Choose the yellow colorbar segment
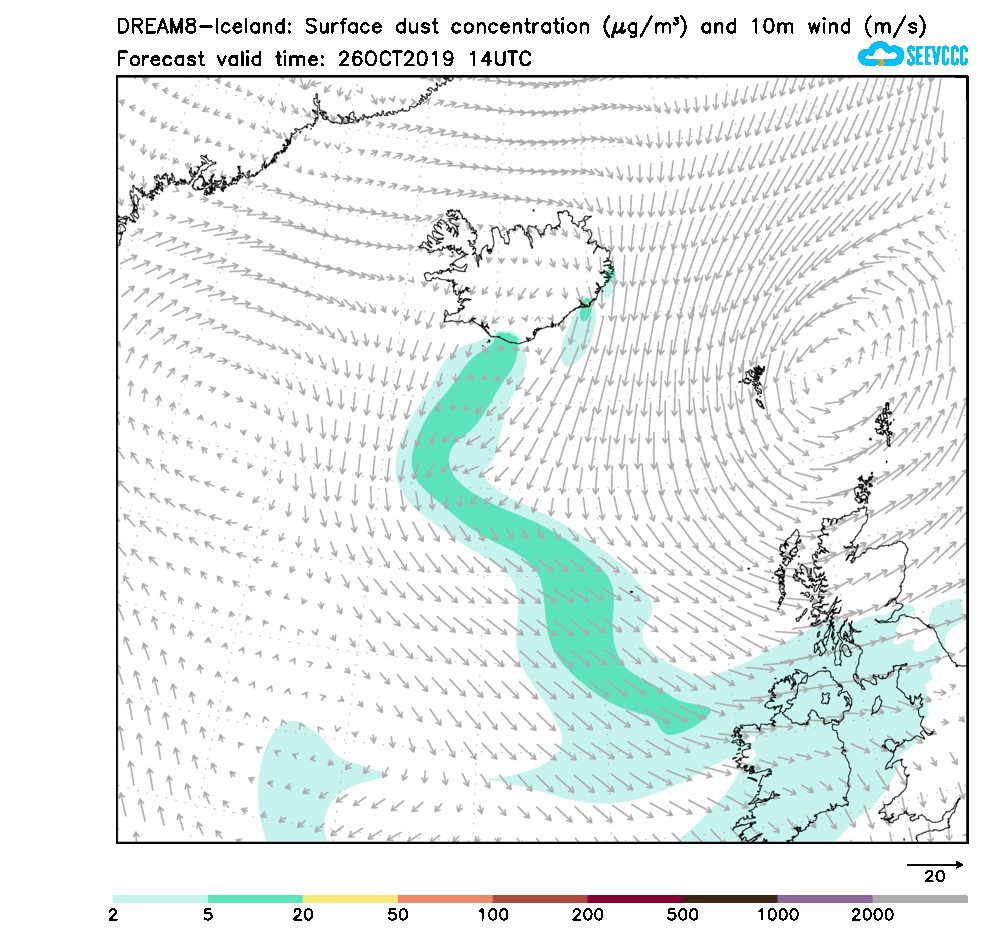 tap(350, 899)
